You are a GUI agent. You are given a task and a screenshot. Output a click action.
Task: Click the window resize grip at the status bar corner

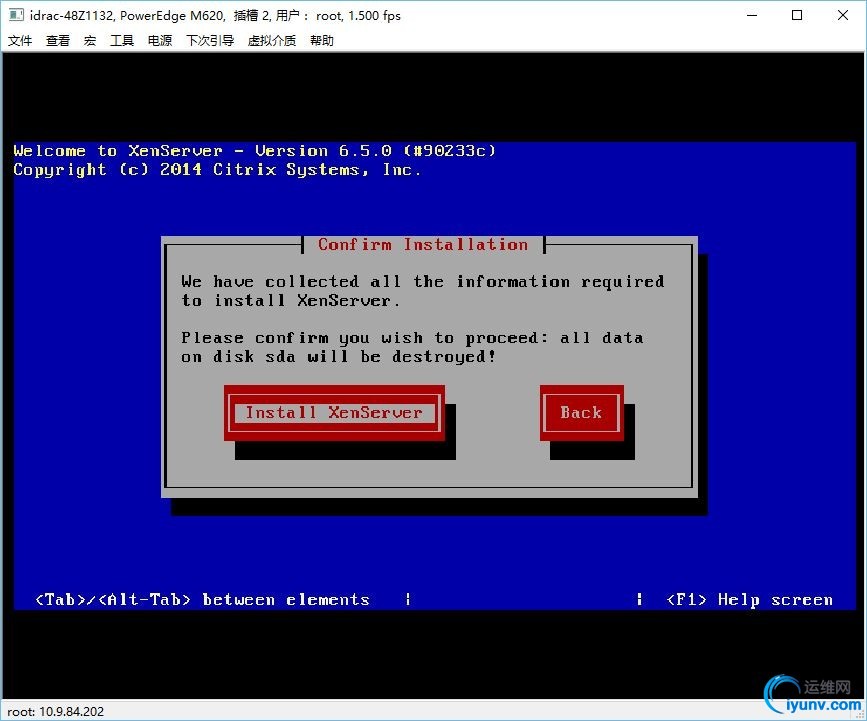coord(859,714)
